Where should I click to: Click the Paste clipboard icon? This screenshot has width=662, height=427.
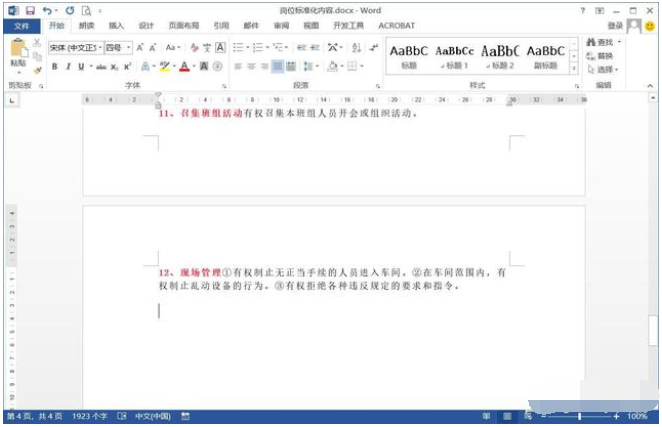(x=18, y=50)
